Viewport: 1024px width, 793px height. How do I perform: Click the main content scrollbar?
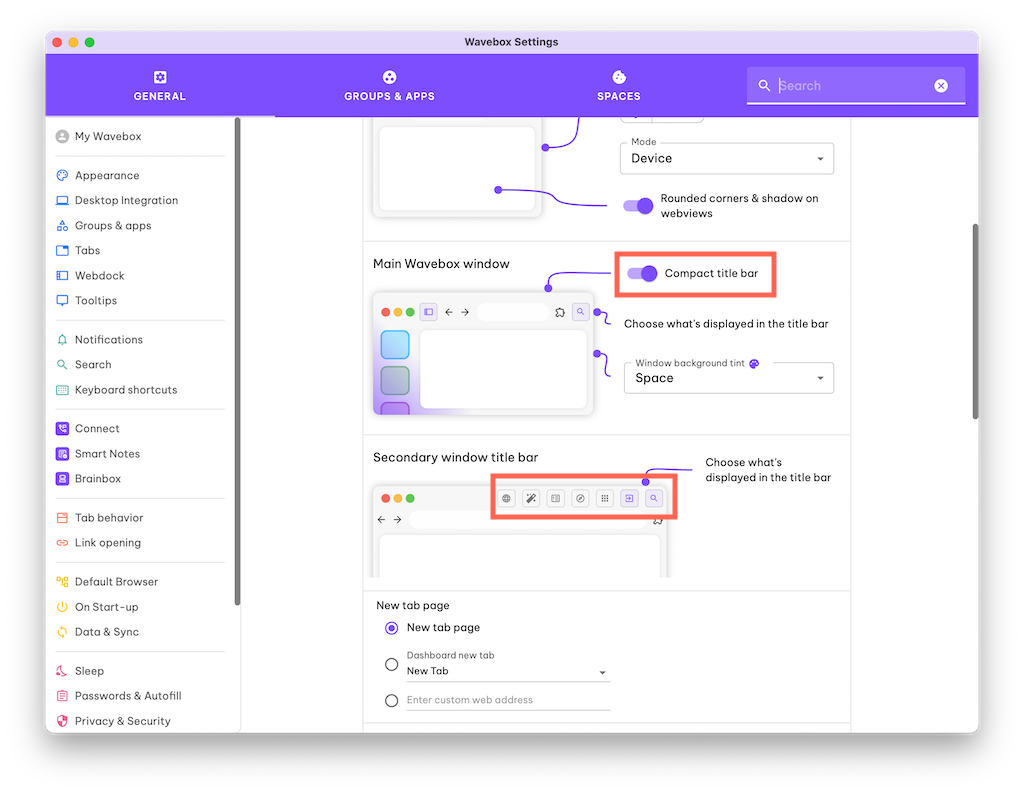coord(975,321)
